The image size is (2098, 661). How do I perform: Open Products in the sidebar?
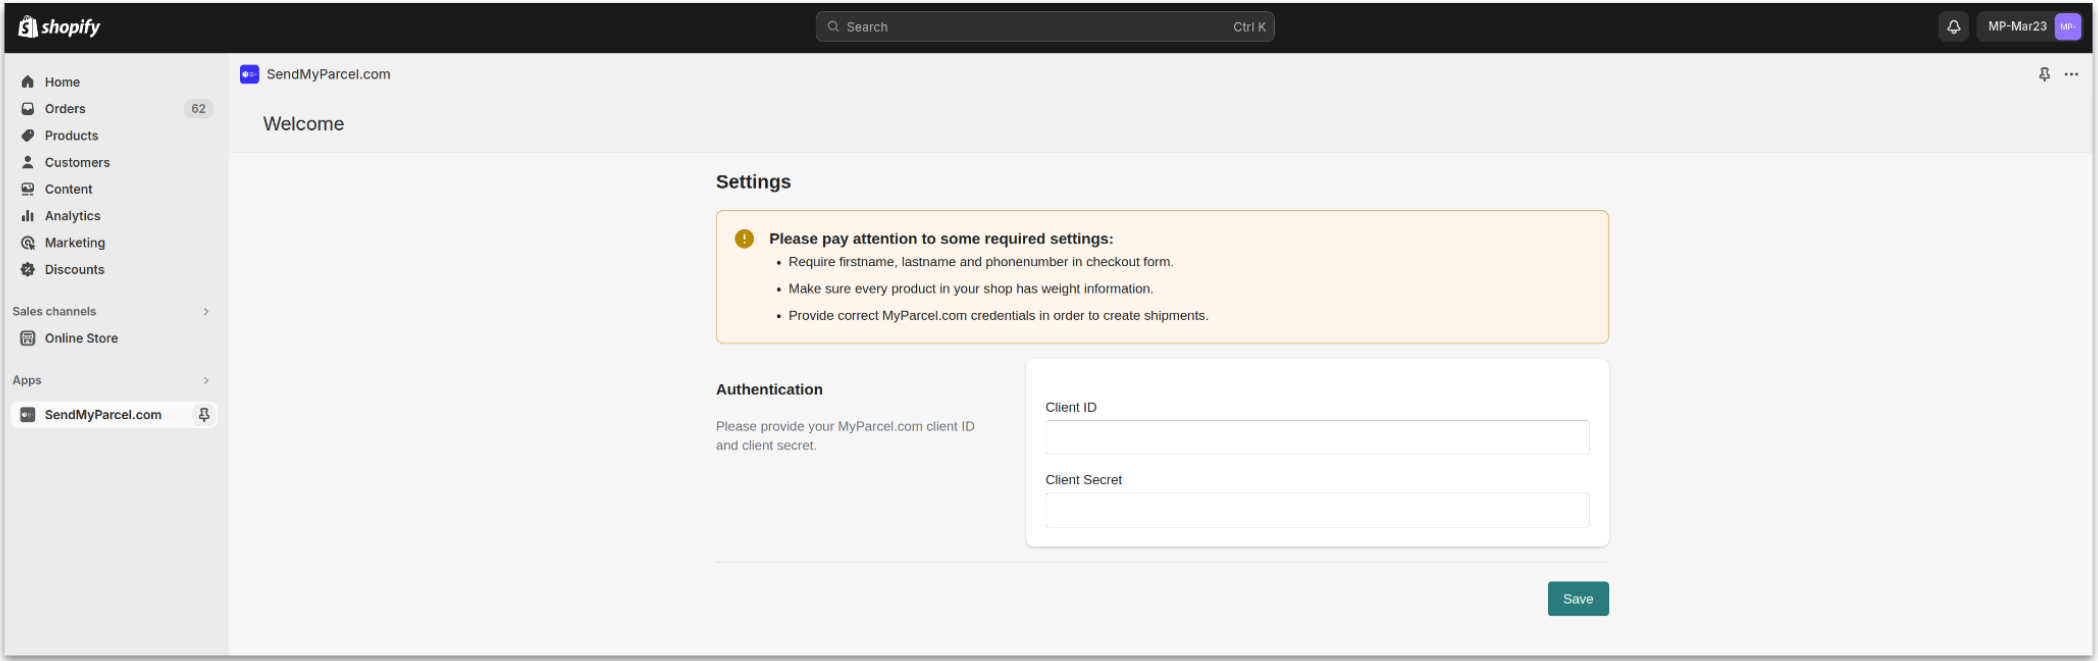point(71,136)
